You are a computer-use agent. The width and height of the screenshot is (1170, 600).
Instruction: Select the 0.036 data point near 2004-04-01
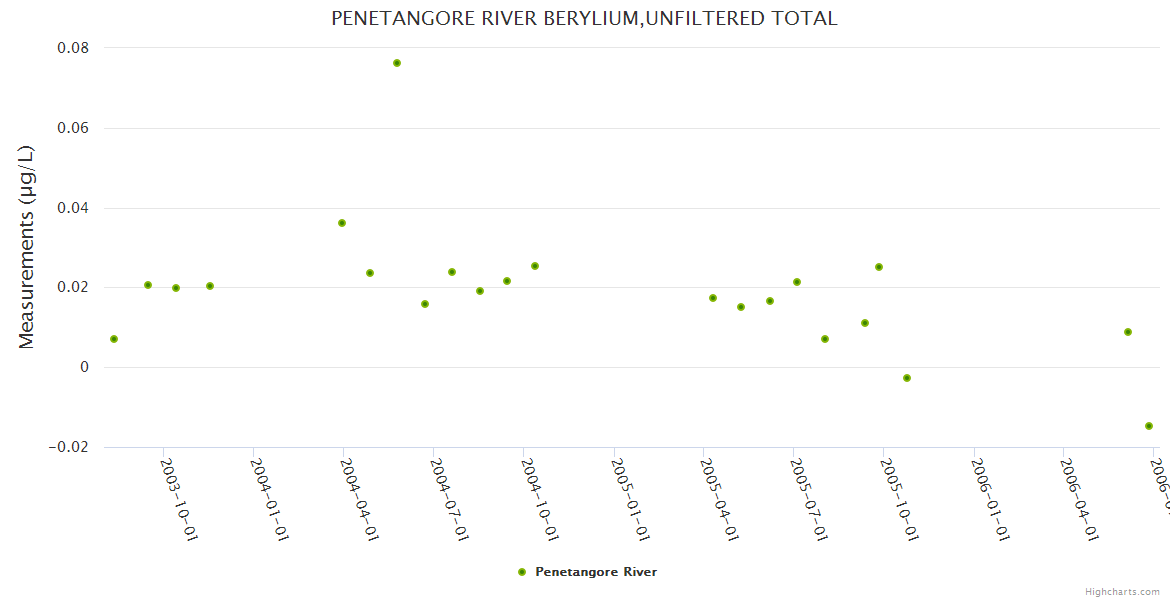coord(342,223)
